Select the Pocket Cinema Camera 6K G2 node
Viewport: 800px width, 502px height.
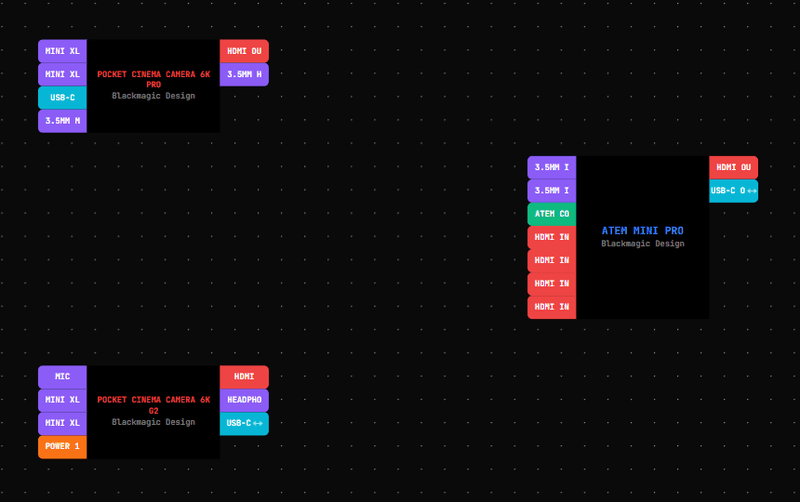point(153,412)
